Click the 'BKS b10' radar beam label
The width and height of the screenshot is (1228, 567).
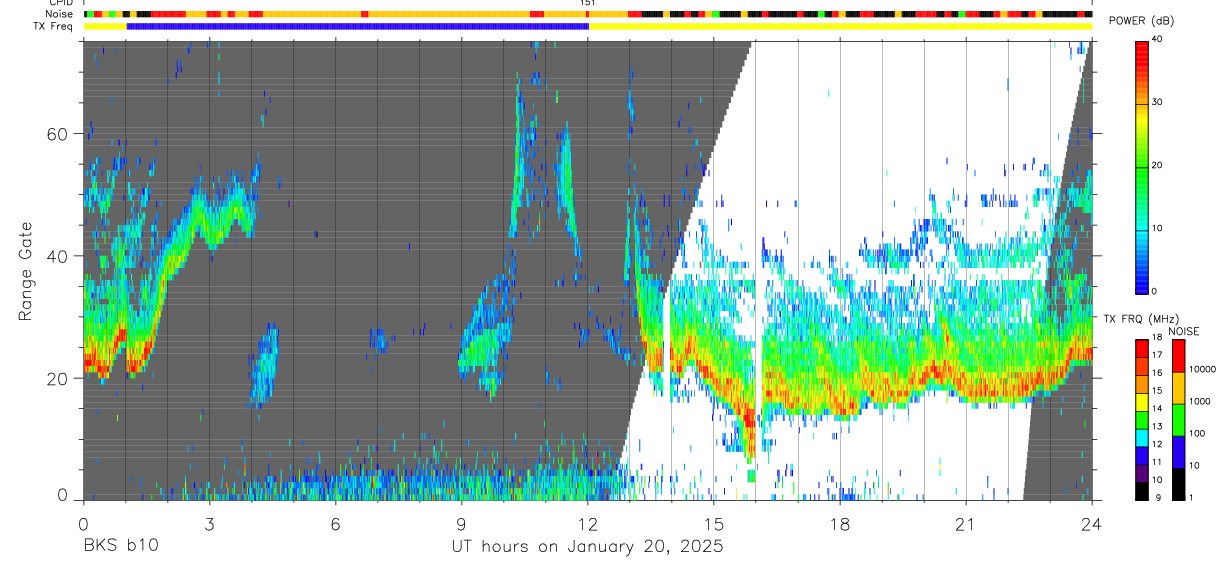pyautogui.click(x=120, y=547)
